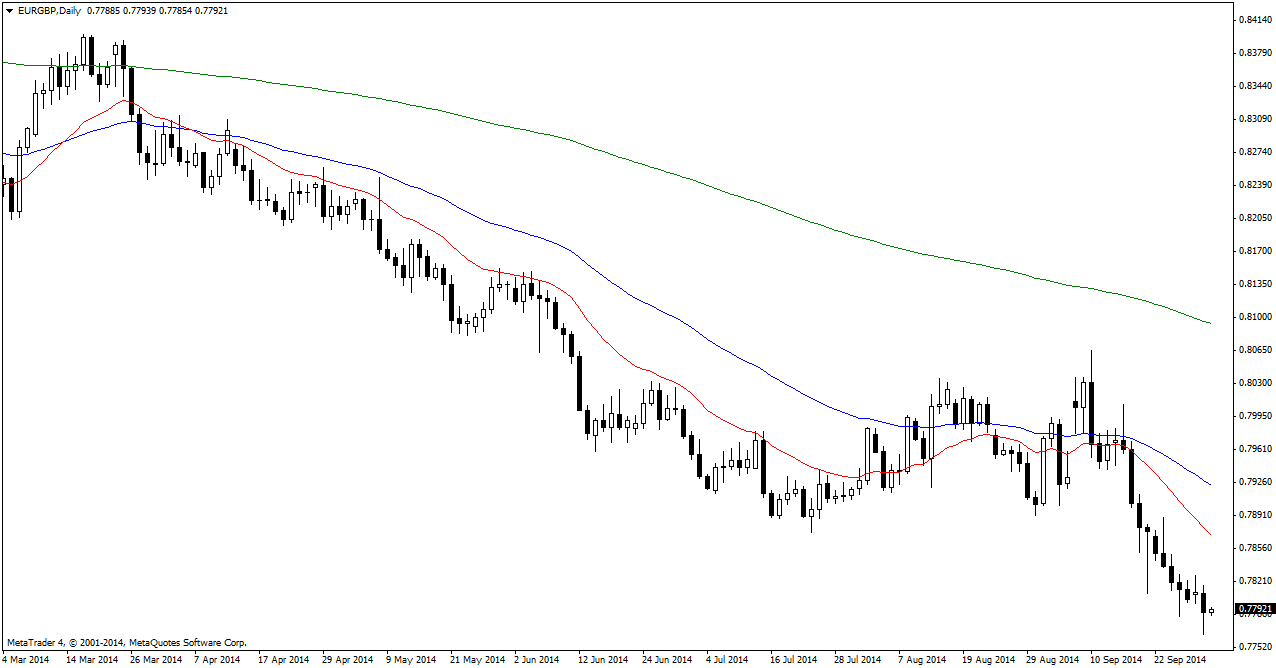Click the 0.80300 level on price scale
This screenshot has height=668, width=1276.
point(1254,383)
